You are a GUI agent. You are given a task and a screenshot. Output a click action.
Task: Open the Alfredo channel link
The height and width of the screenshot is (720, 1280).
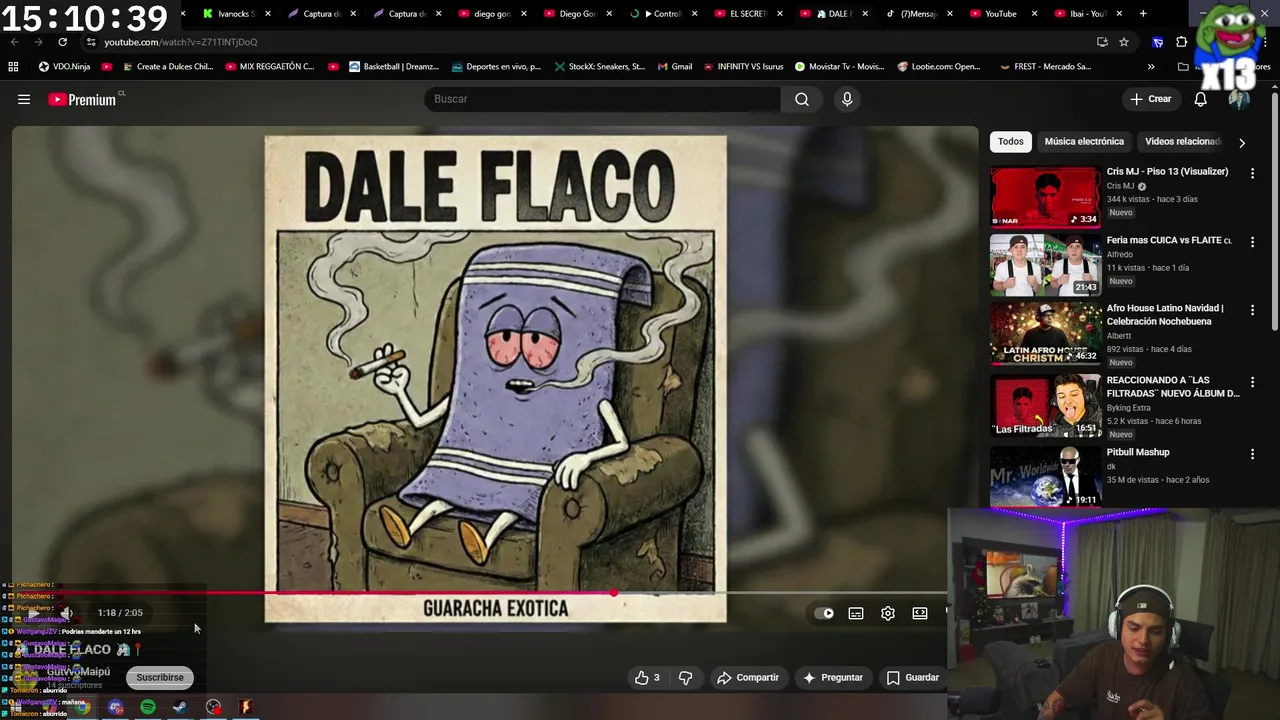click(x=1120, y=255)
